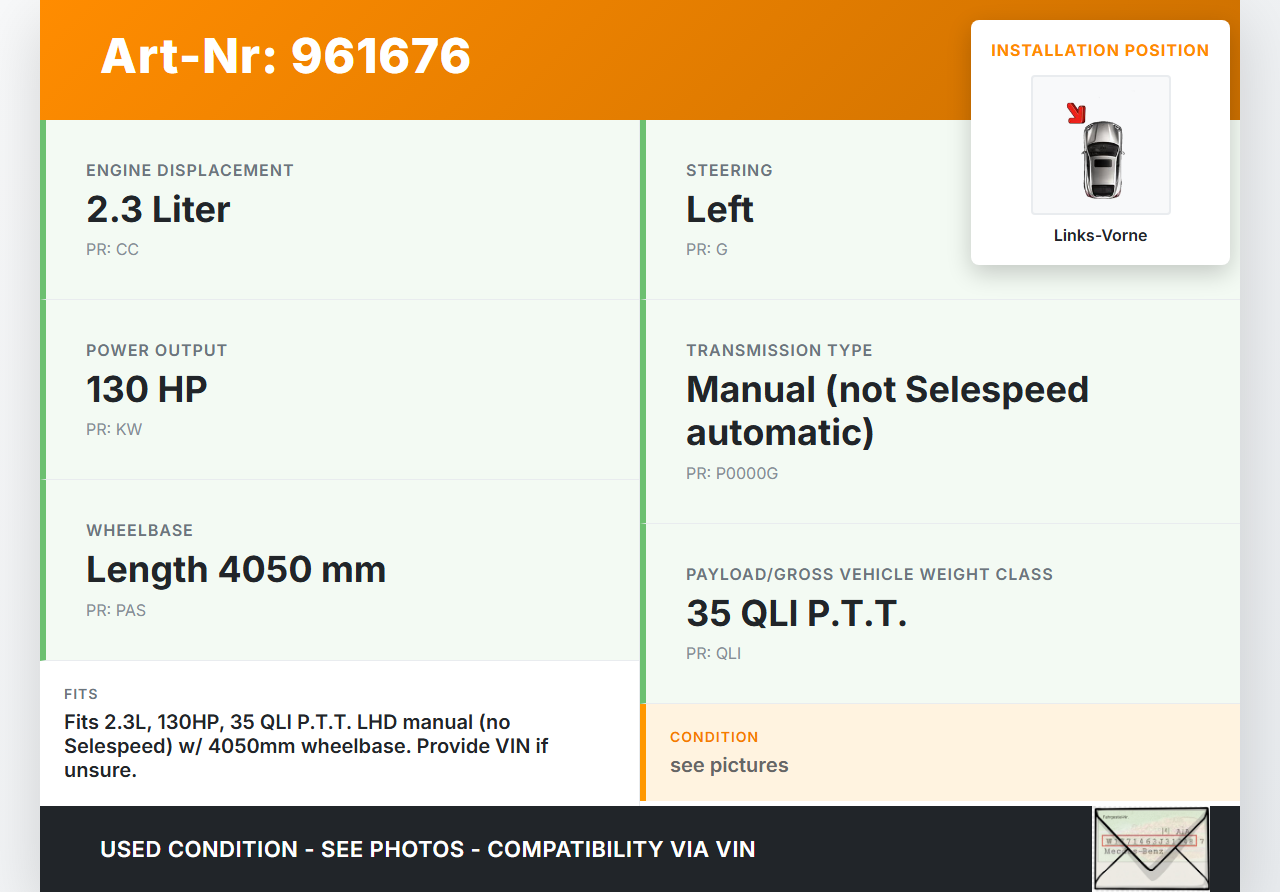Select the 2.3 Liter engine displacement value
Image resolution: width=1280 pixels, height=892 pixels.
pos(158,210)
